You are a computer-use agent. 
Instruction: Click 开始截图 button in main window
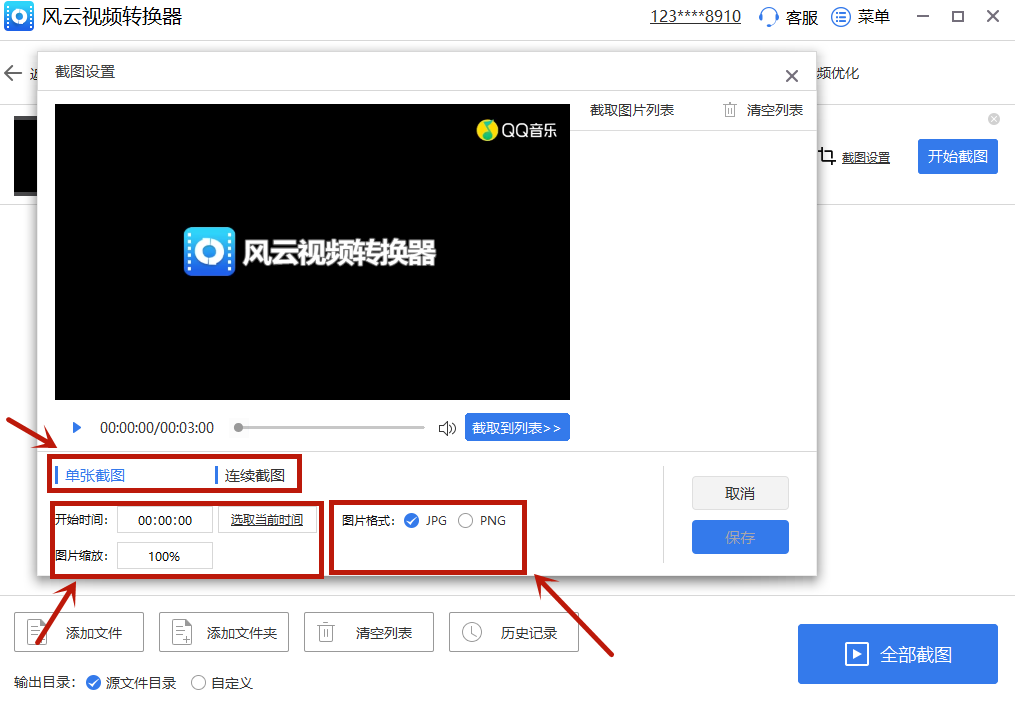tap(957, 156)
